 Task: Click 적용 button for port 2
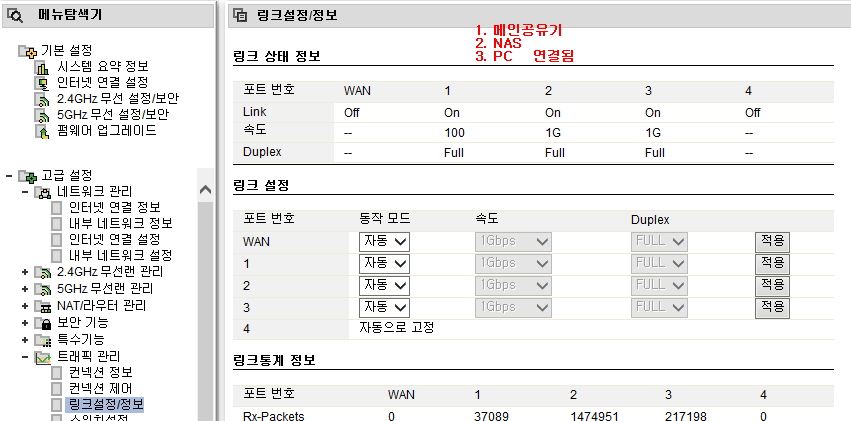pos(772,286)
